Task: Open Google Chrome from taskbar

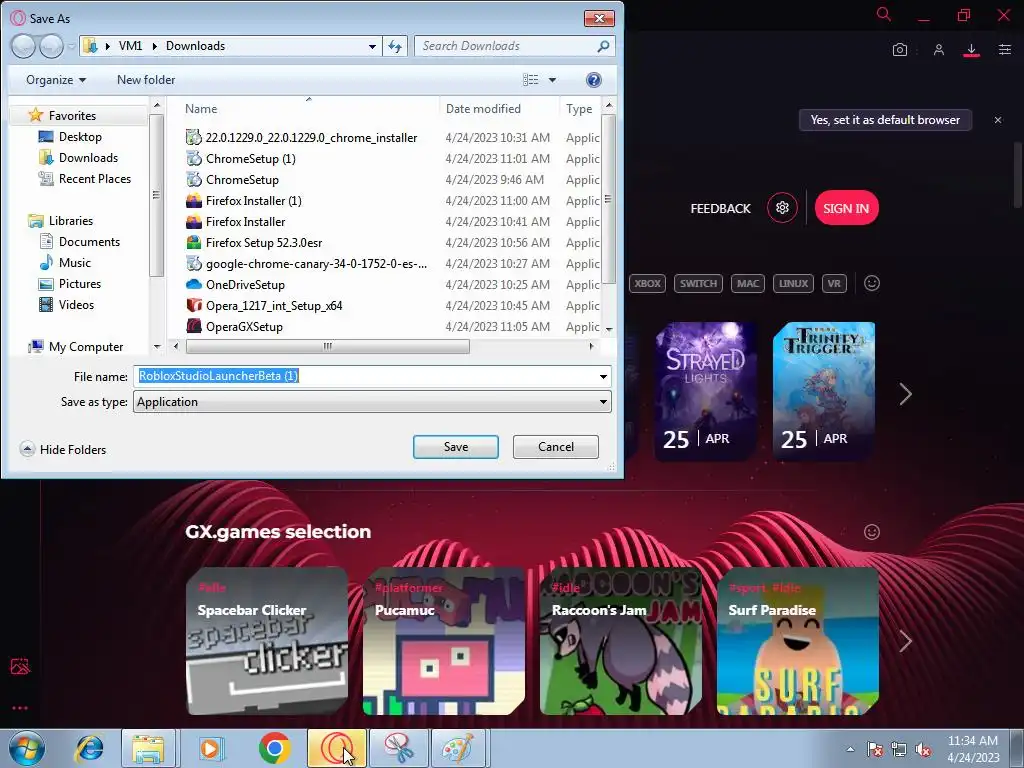Action: (x=274, y=748)
